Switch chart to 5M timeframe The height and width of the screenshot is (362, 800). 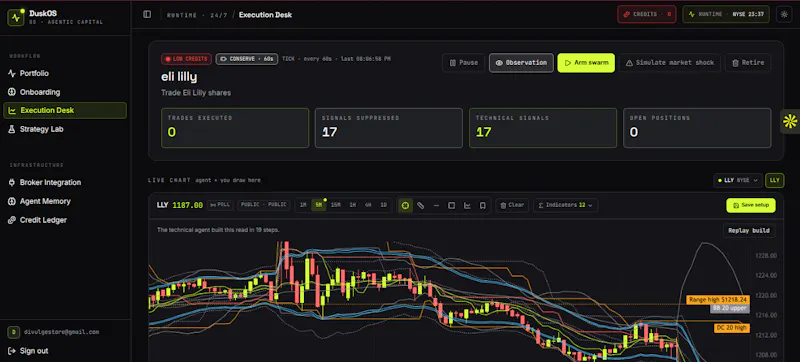(x=319, y=205)
